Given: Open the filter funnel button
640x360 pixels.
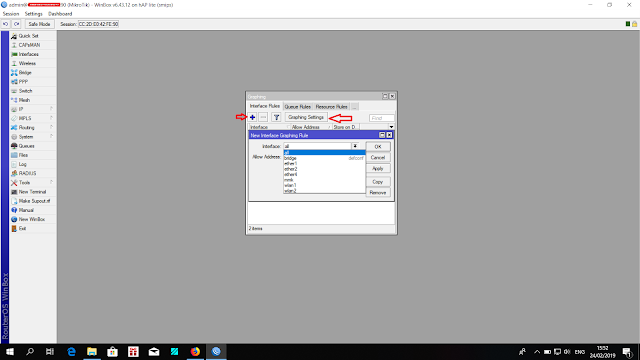Looking at the screenshot, I should 276,118.
